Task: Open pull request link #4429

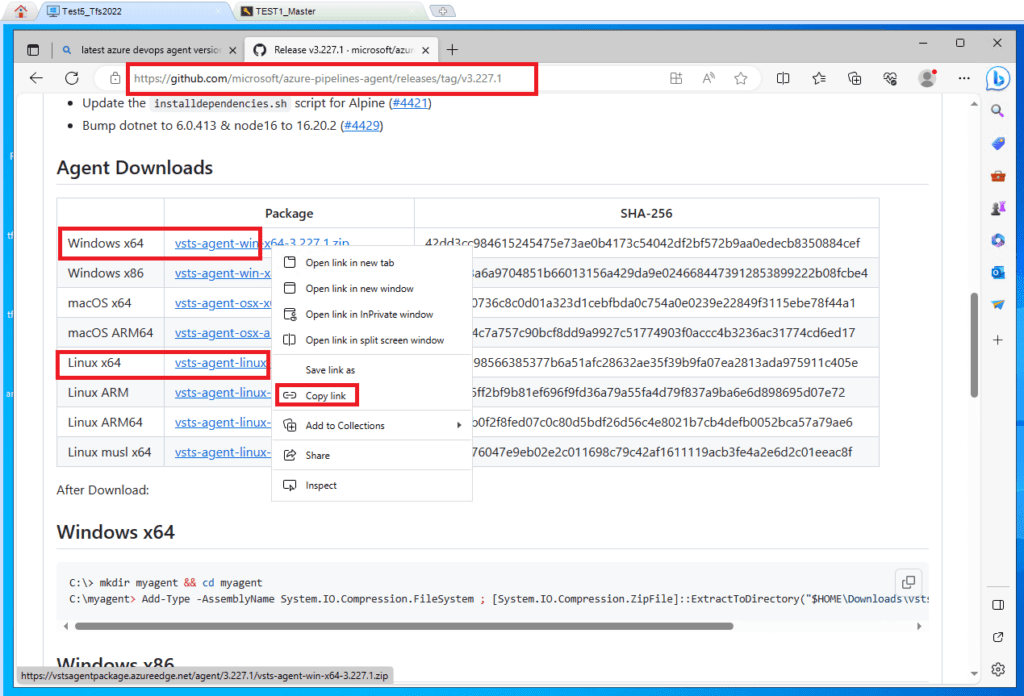Action: click(x=362, y=125)
